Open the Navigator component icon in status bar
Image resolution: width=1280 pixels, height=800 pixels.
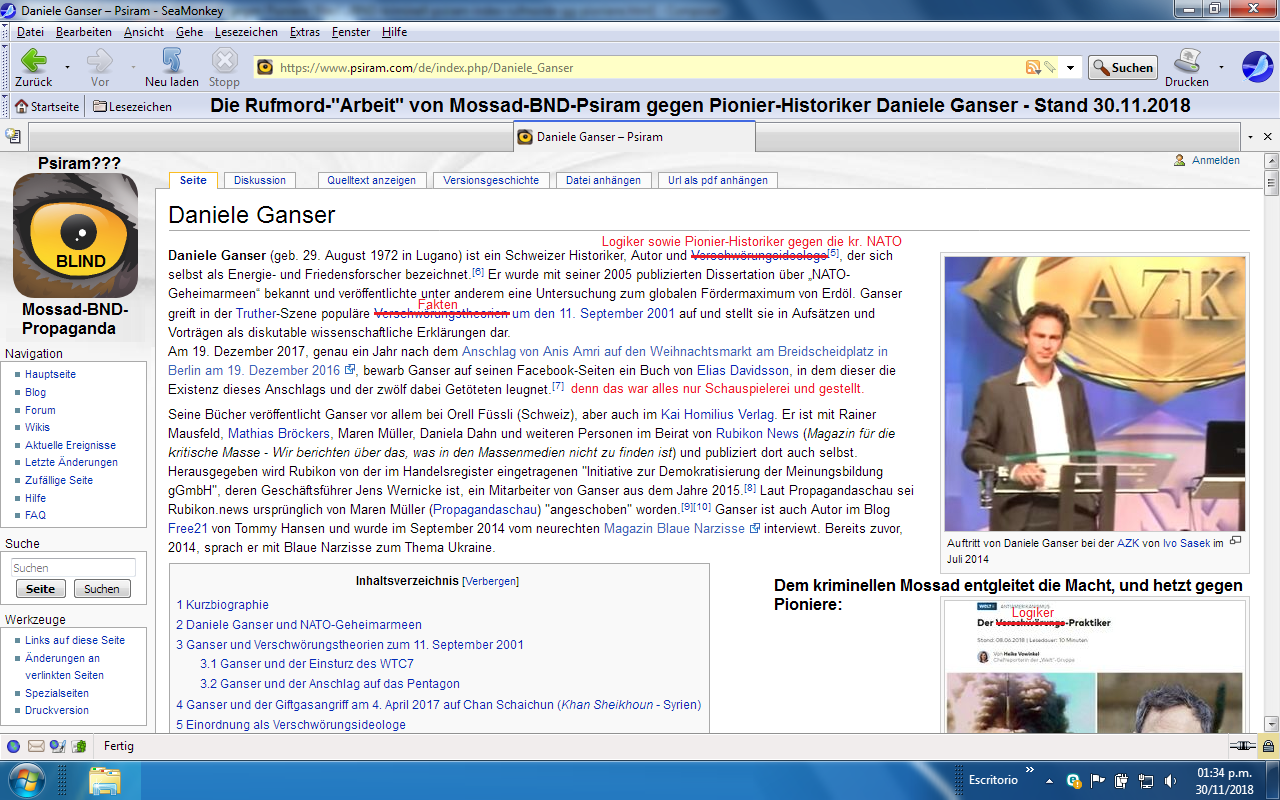[14, 746]
